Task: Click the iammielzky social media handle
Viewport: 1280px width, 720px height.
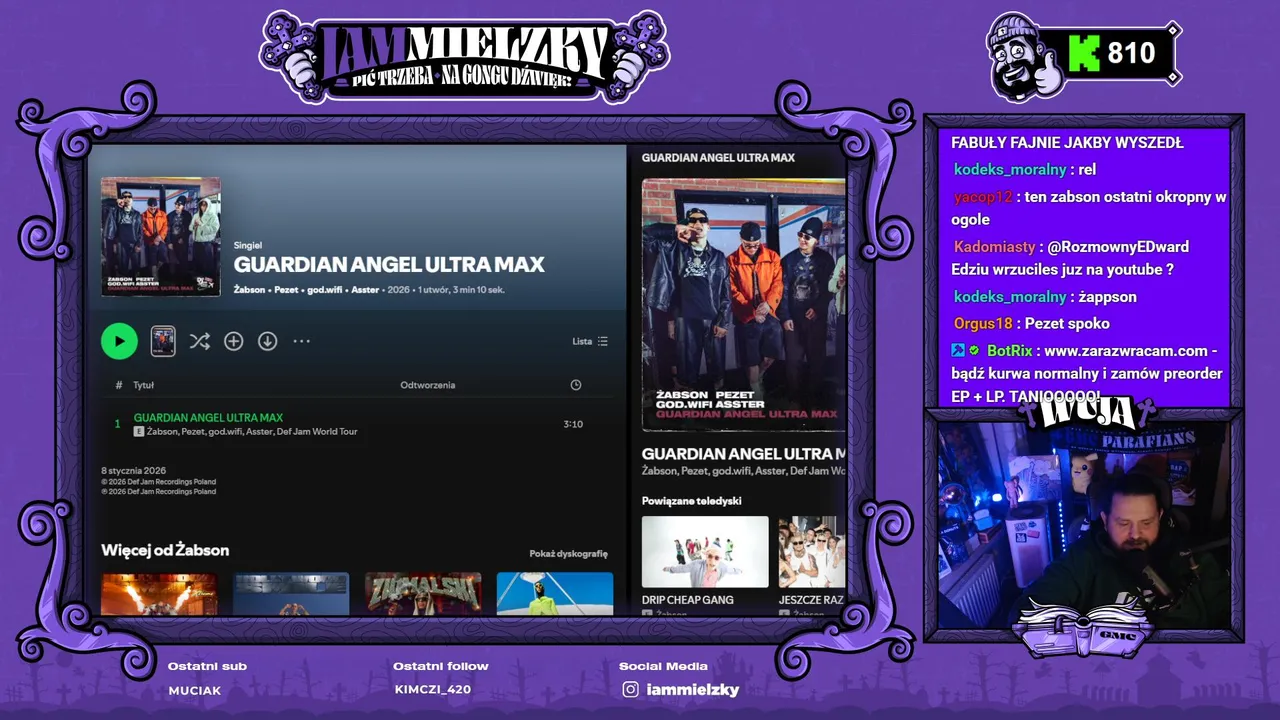Action: coord(693,689)
